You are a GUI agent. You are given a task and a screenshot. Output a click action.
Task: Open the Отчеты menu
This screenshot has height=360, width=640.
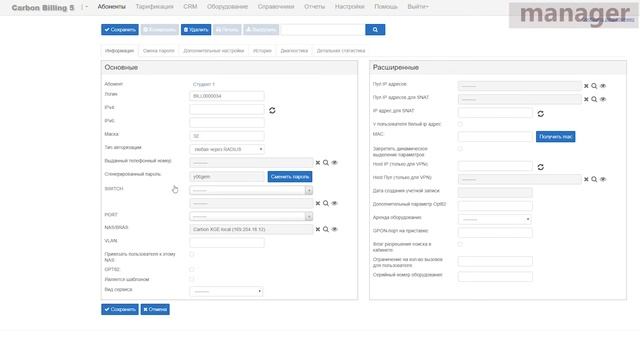[x=314, y=7]
